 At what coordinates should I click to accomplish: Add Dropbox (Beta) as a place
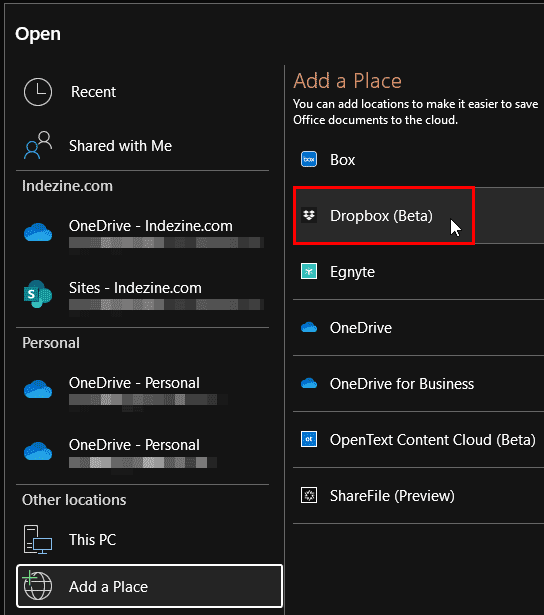pos(418,215)
